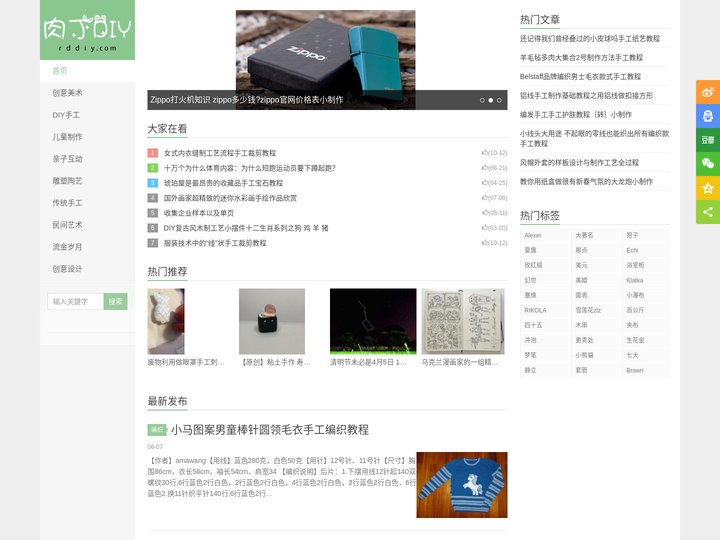
Task: Open the clay sushi figure thumbnail
Action: point(272,321)
